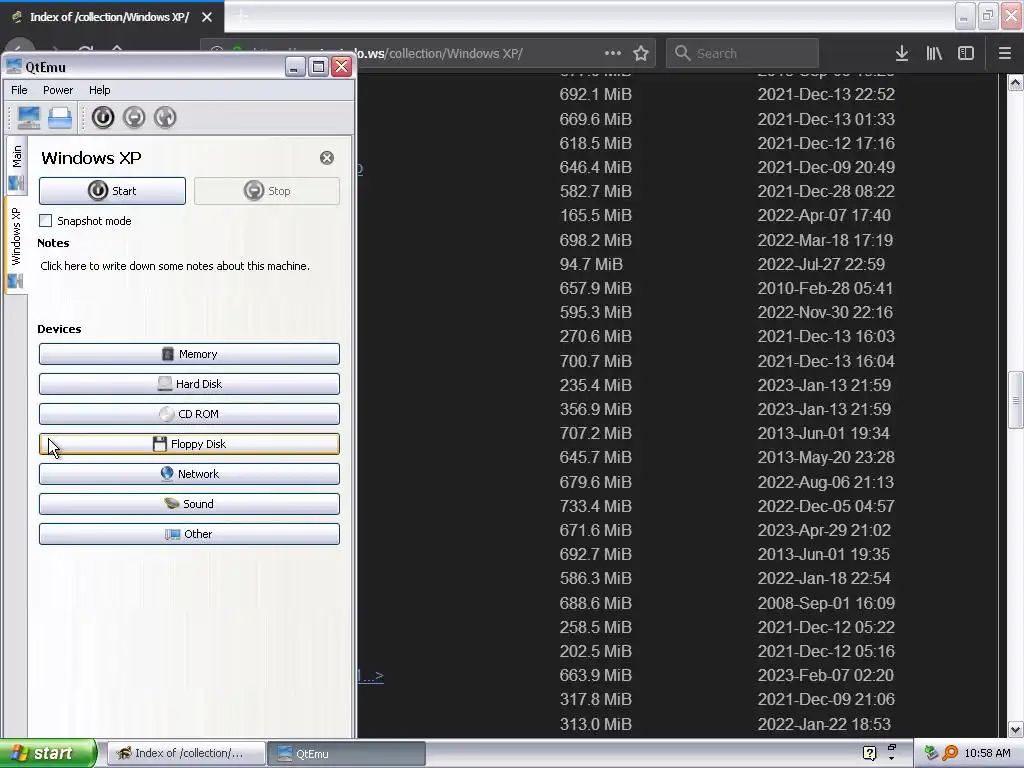Click the Stop machine button
Image resolution: width=1024 pixels, height=768 pixels.
coord(266,191)
